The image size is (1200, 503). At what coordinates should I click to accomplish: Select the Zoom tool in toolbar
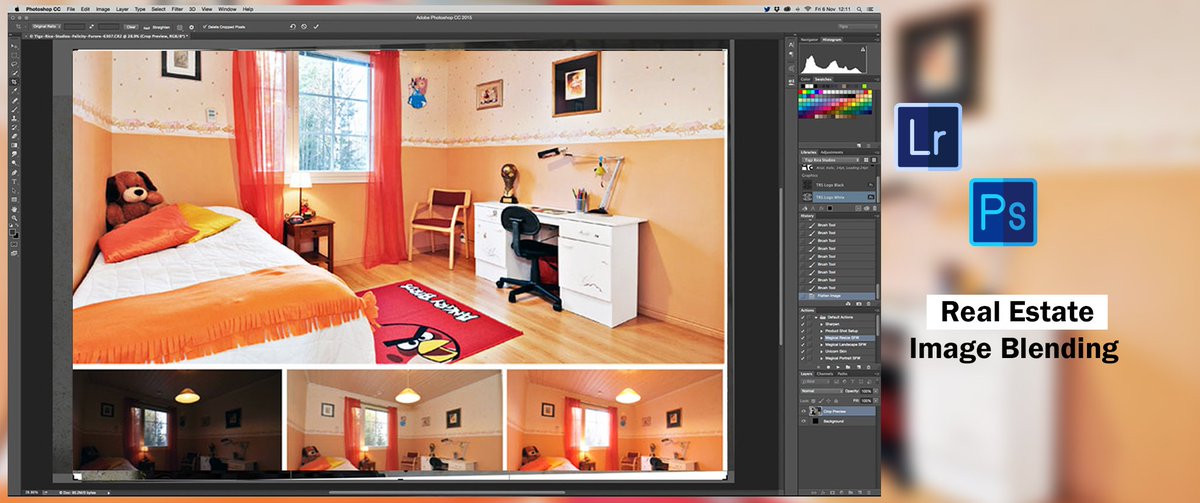pyautogui.click(x=15, y=217)
